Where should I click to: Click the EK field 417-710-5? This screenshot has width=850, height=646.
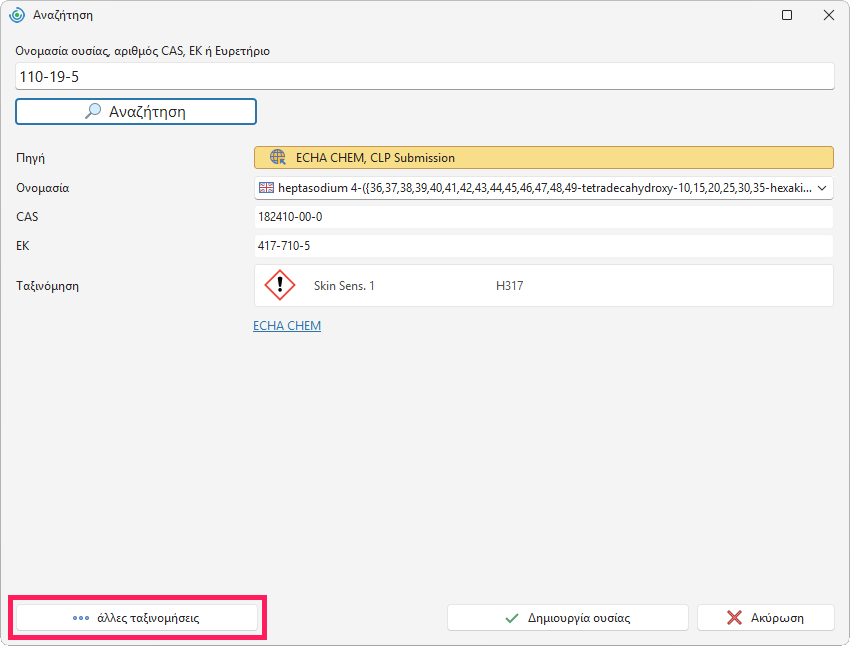click(544, 246)
